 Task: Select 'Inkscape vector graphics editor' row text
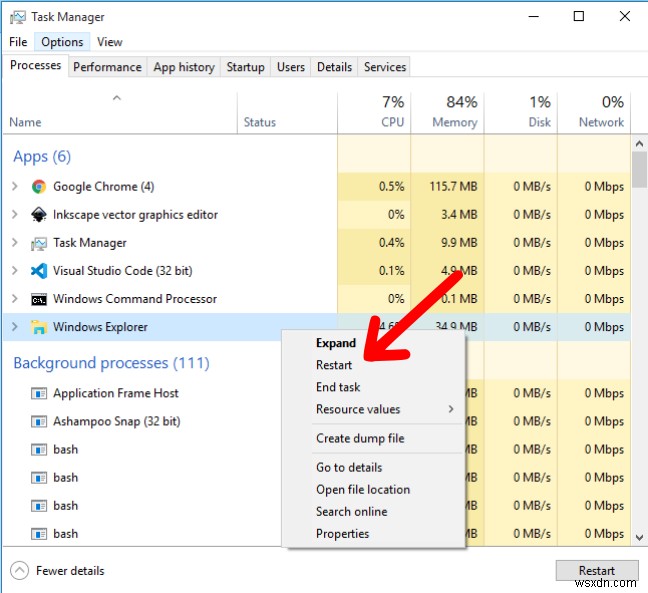[135, 215]
